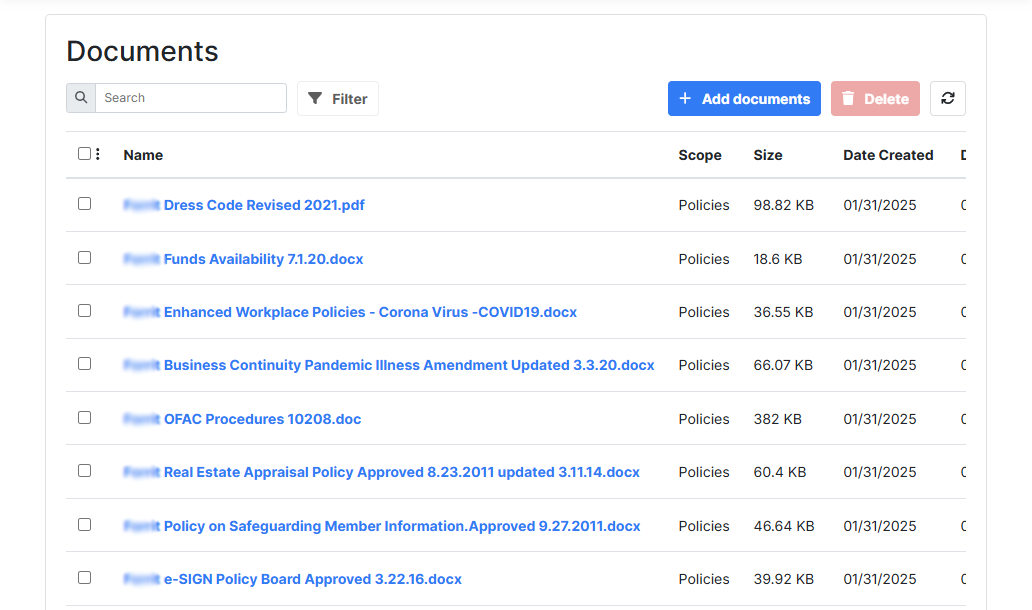Tick the OFAC Procedures 10208.doc checkbox
The image size is (1032, 610).
(84, 418)
